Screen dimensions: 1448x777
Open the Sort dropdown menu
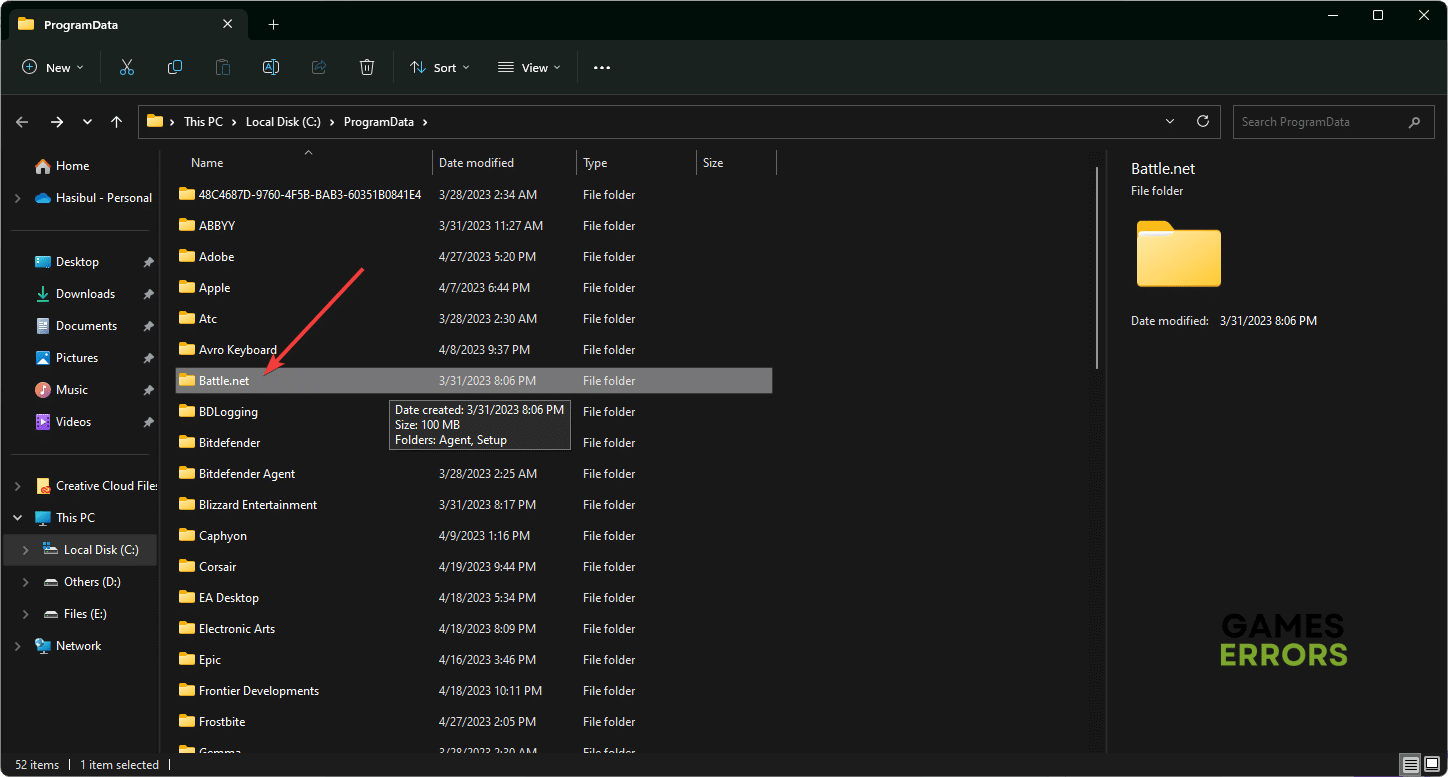pyautogui.click(x=439, y=67)
